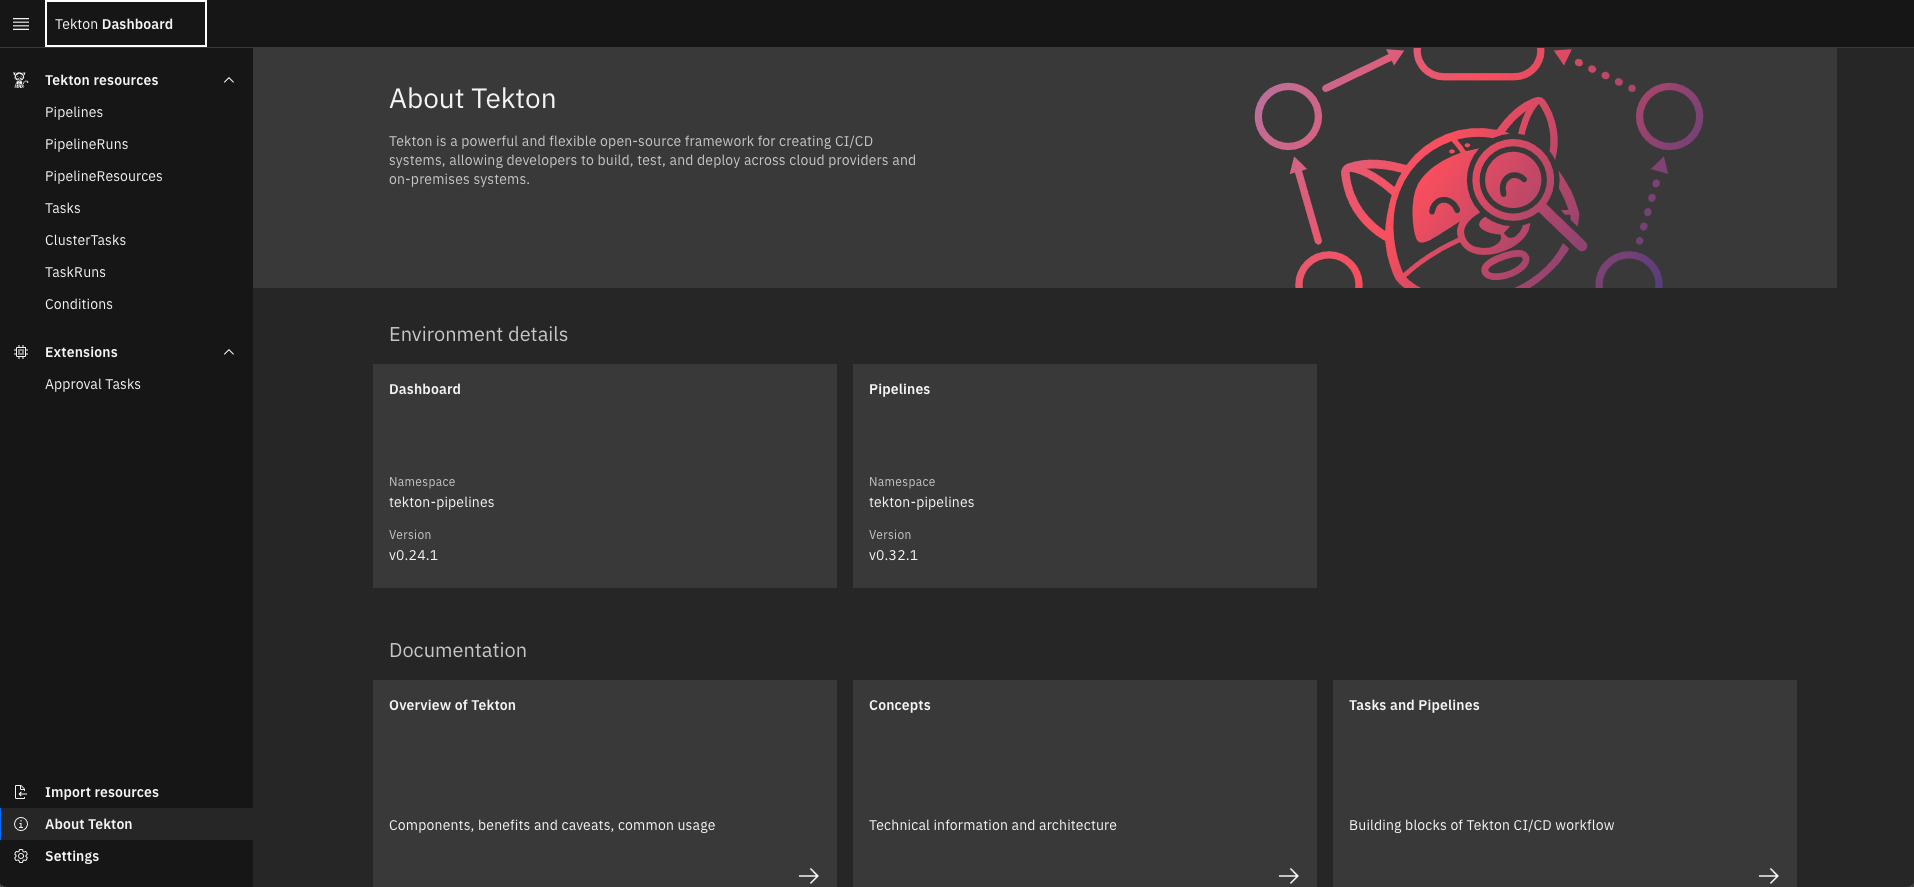The image size is (1914, 887).
Task: Collapse the Tekton resources section chevron
Action: click(229, 80)
